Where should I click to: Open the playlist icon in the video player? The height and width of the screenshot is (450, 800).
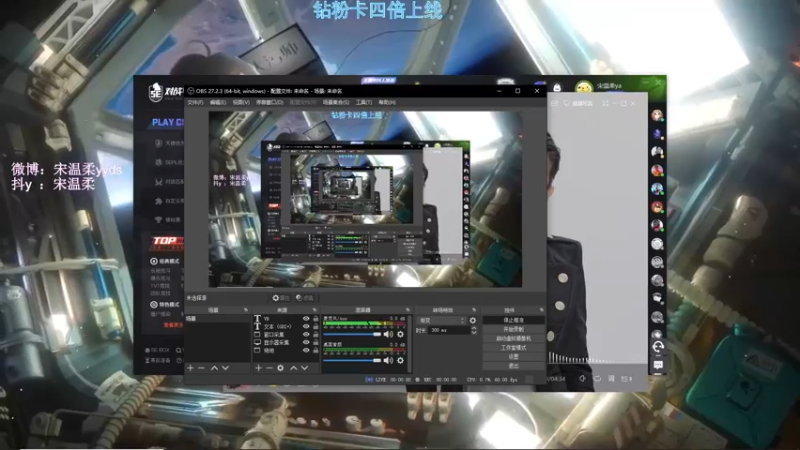tap(626, 379)
